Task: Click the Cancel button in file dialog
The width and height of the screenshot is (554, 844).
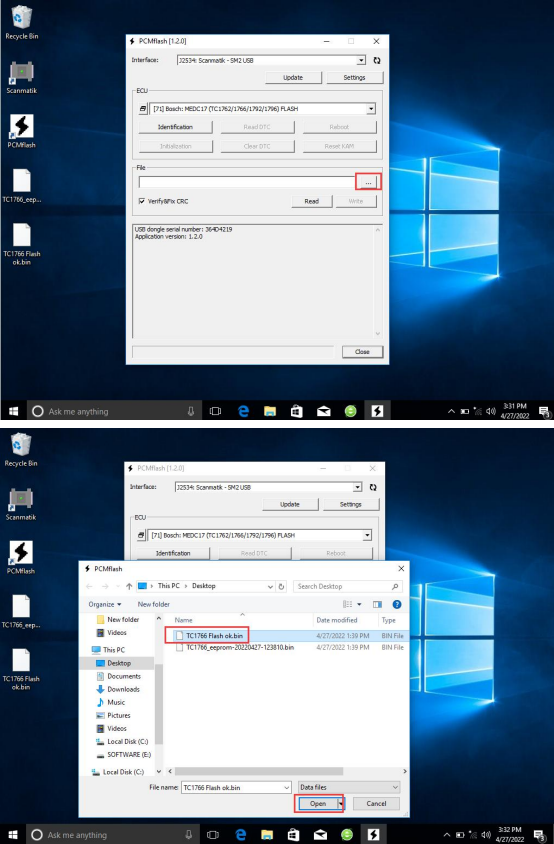Action: [x=376, y=804]
